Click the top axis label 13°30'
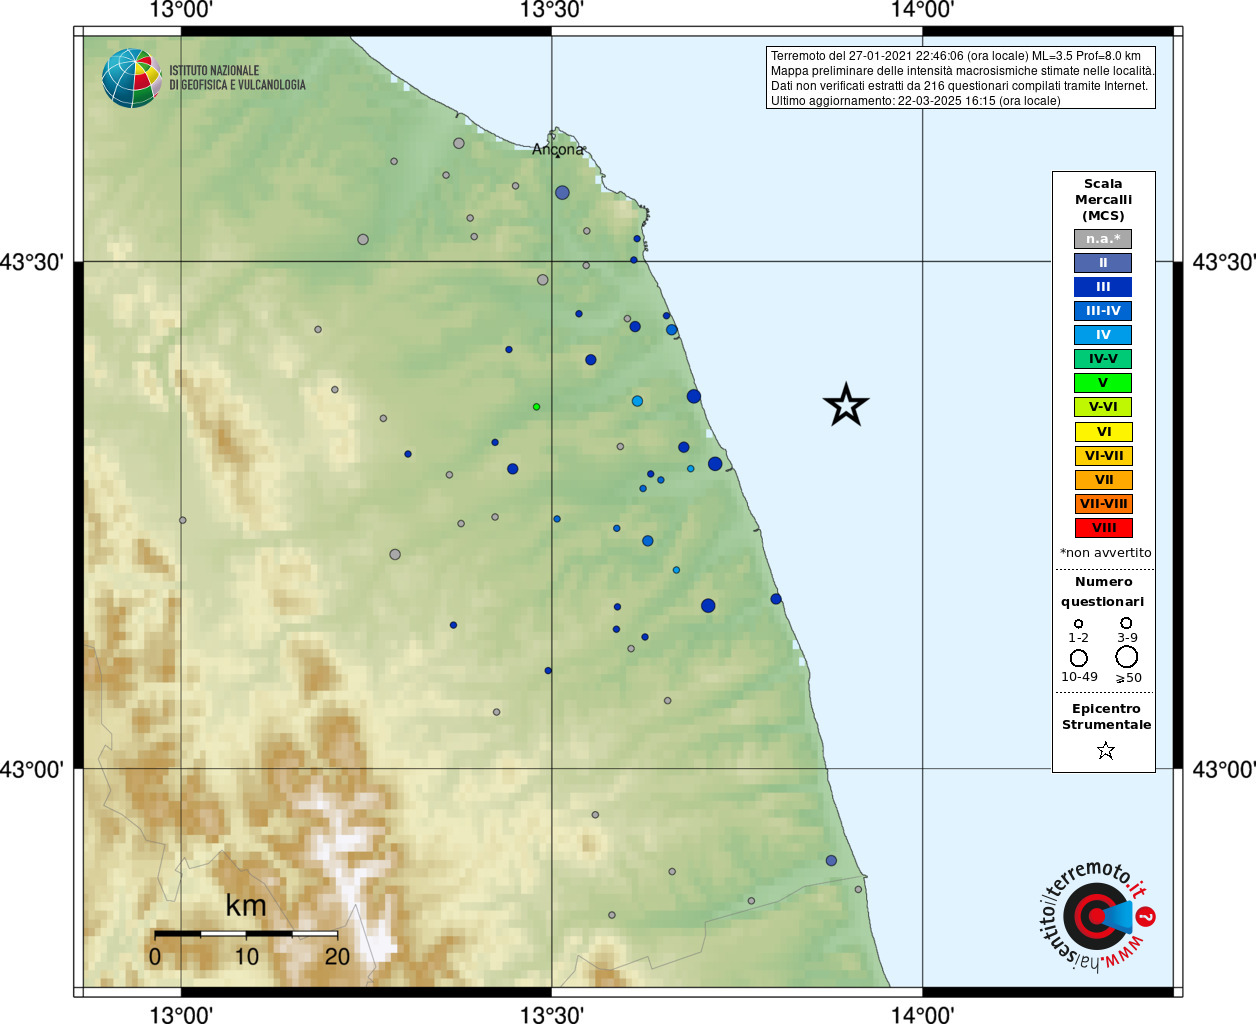The width and height of the screenshot is (1256, 1024). pos(551,11)
